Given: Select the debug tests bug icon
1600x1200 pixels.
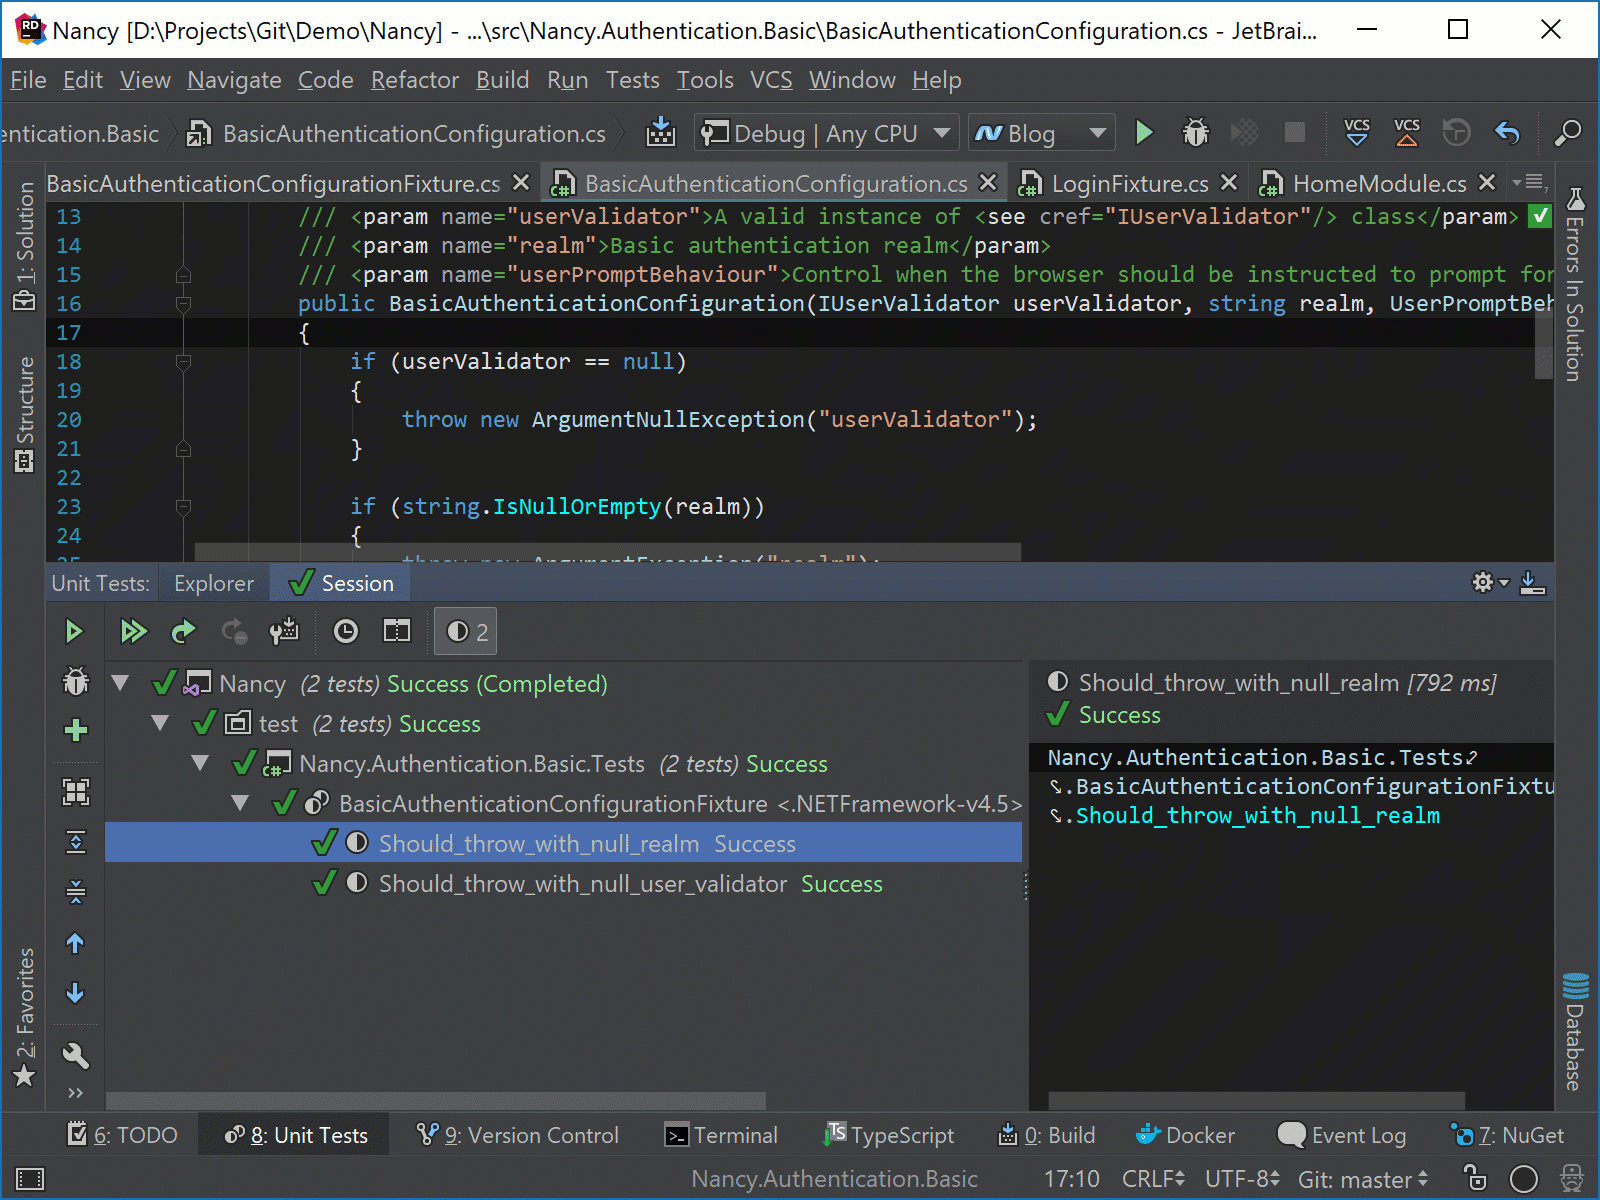Looking at the screenshot, I should (75, 681).
